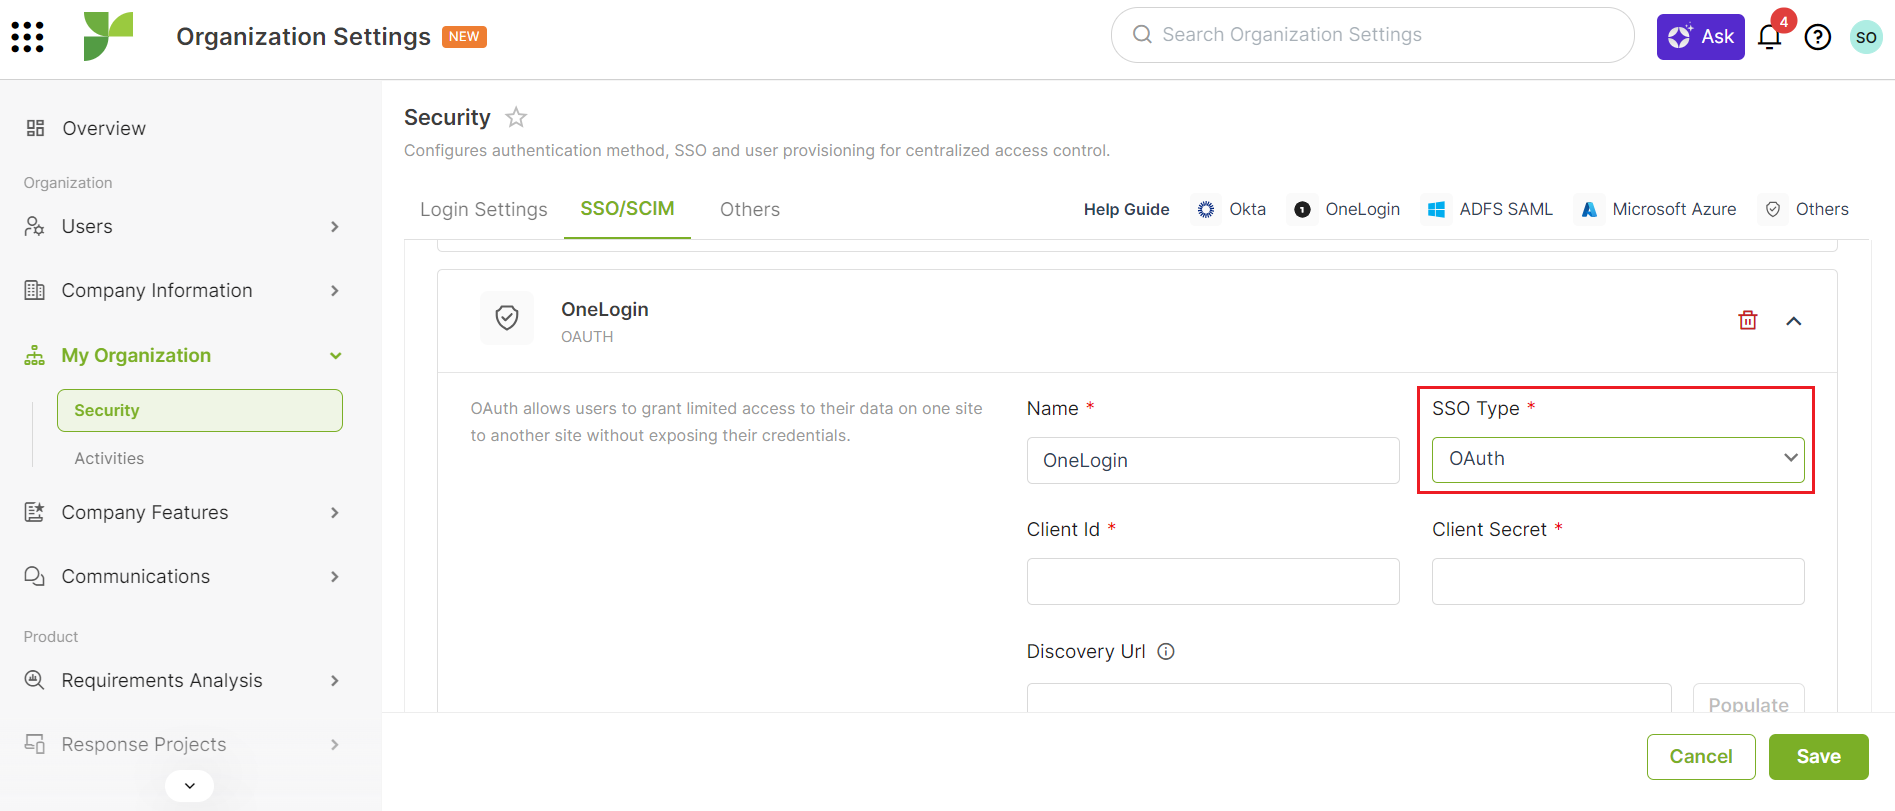Expand the Company Information sidebar section
The image size is (1895, 811).
183,290
